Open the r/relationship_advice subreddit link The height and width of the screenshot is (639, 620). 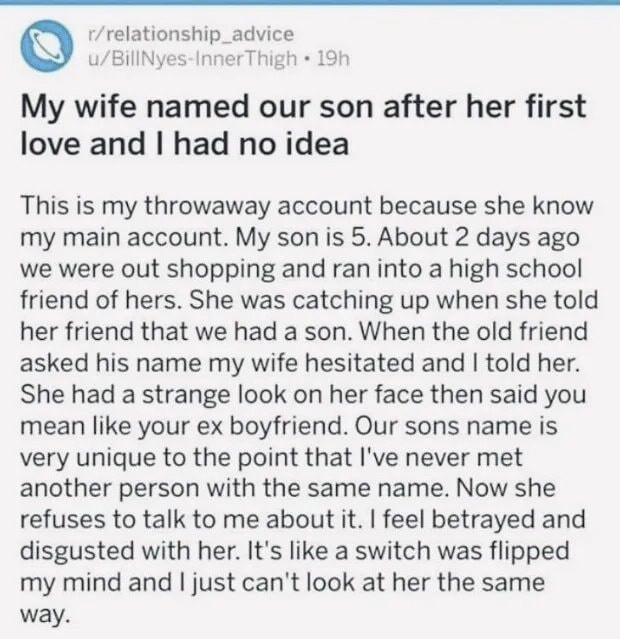[x=191, y=33]
